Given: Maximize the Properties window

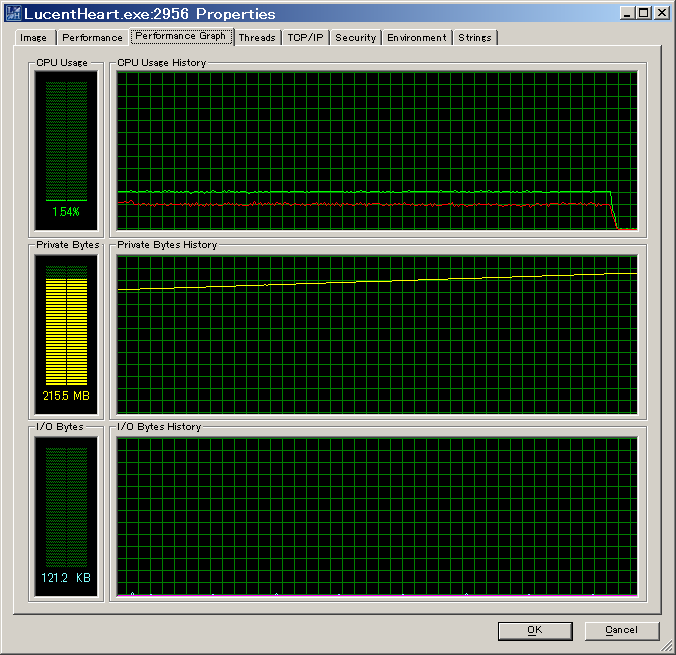Looking at the screenshot, I should pyautogui.click(x=642, y=14).
